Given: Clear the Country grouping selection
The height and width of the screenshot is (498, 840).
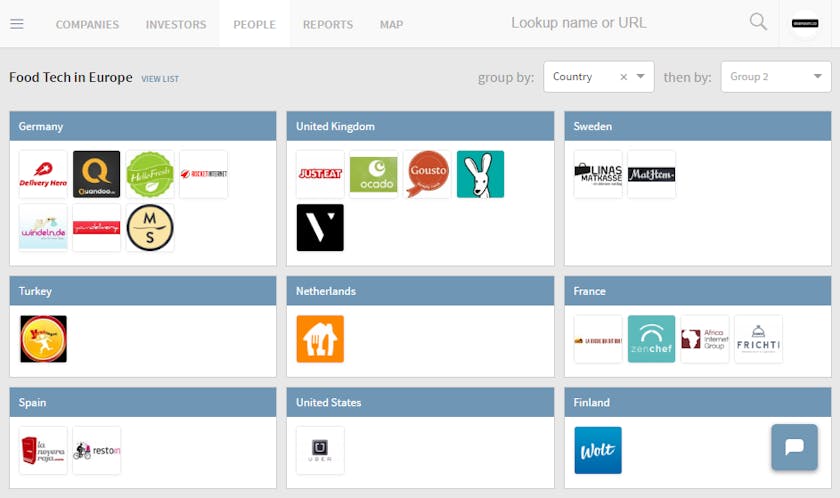Looking at the screenshot, I should pyautogui.click(x=623, y=77).
